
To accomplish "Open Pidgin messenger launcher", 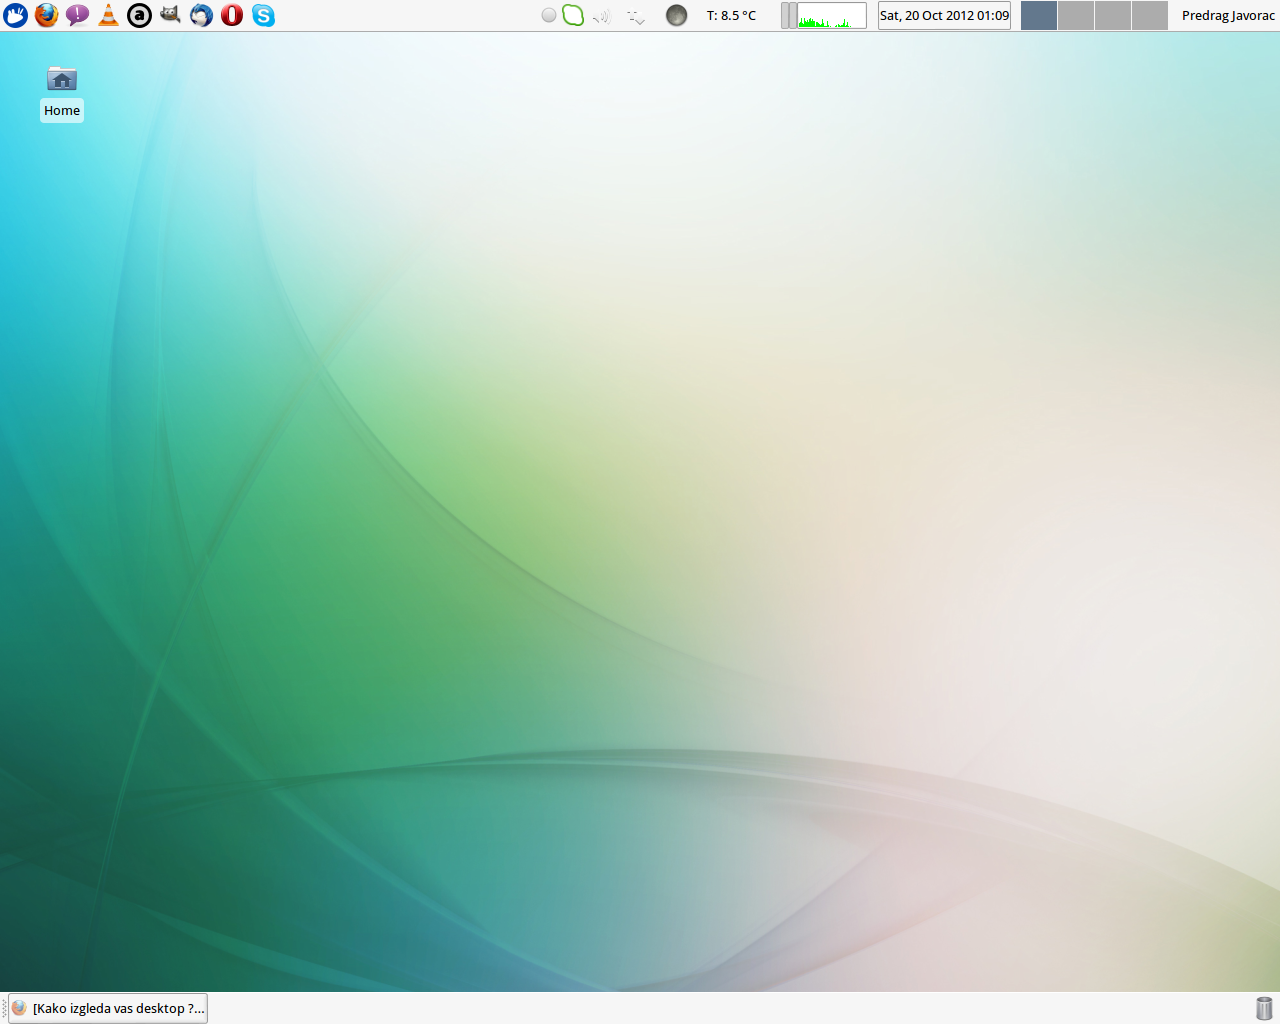I will click(x=77, y=15).
